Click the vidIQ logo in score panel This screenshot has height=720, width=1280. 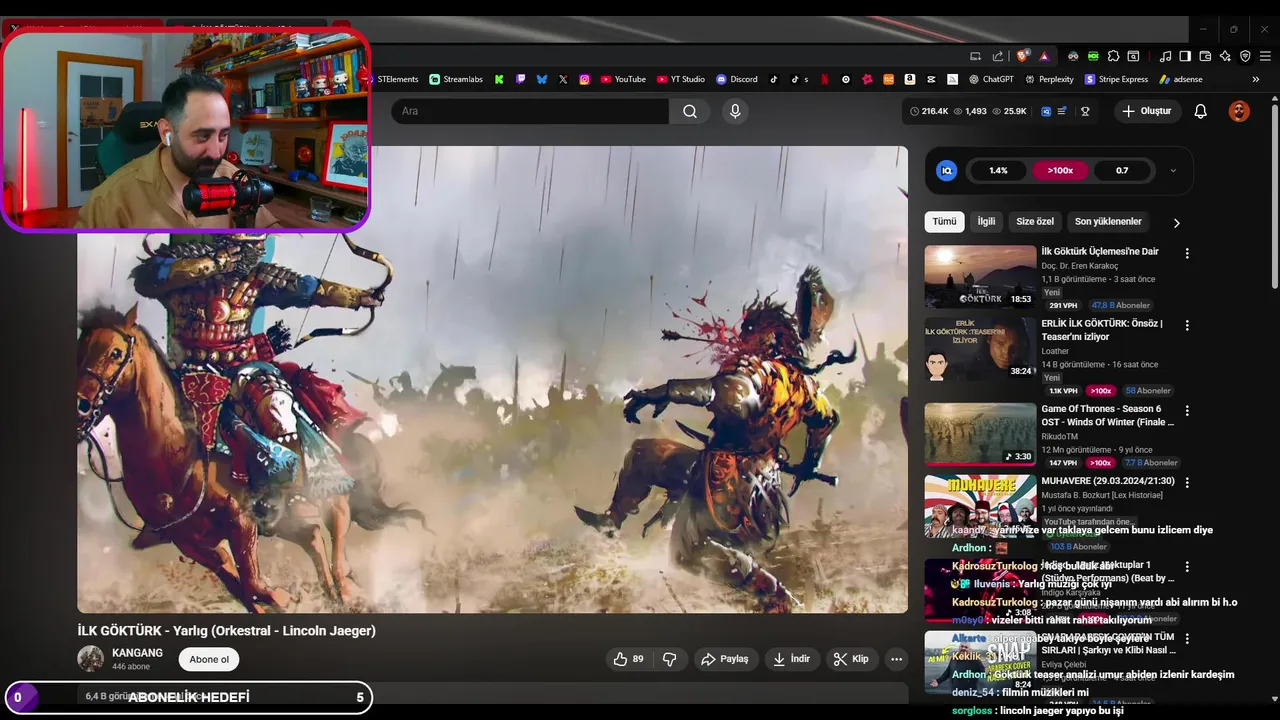[x=946, y=171]
